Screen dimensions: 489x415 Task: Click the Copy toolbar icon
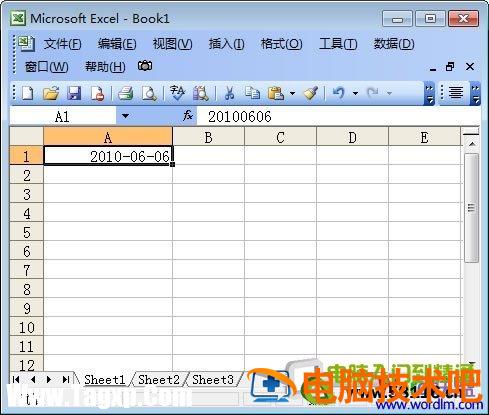click(x=253, y=93)
